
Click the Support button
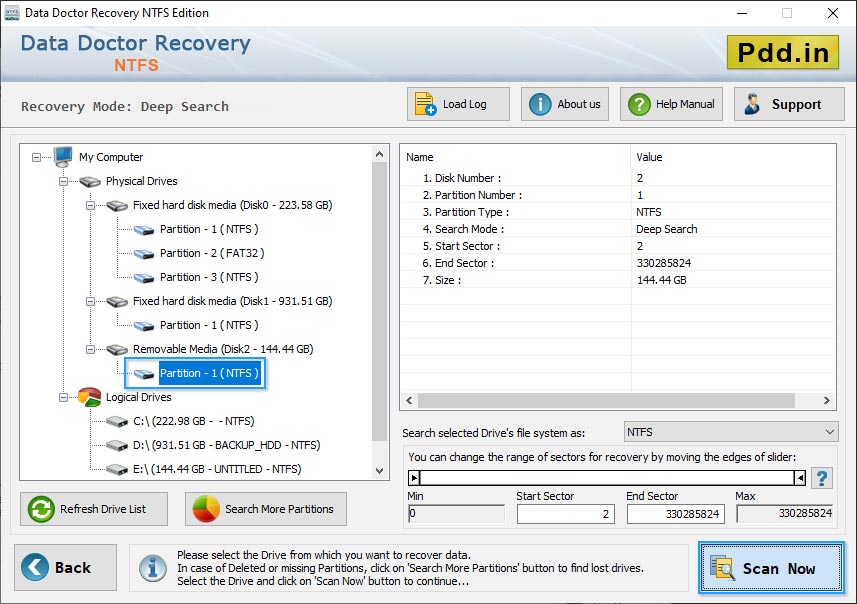click(789, 104)
